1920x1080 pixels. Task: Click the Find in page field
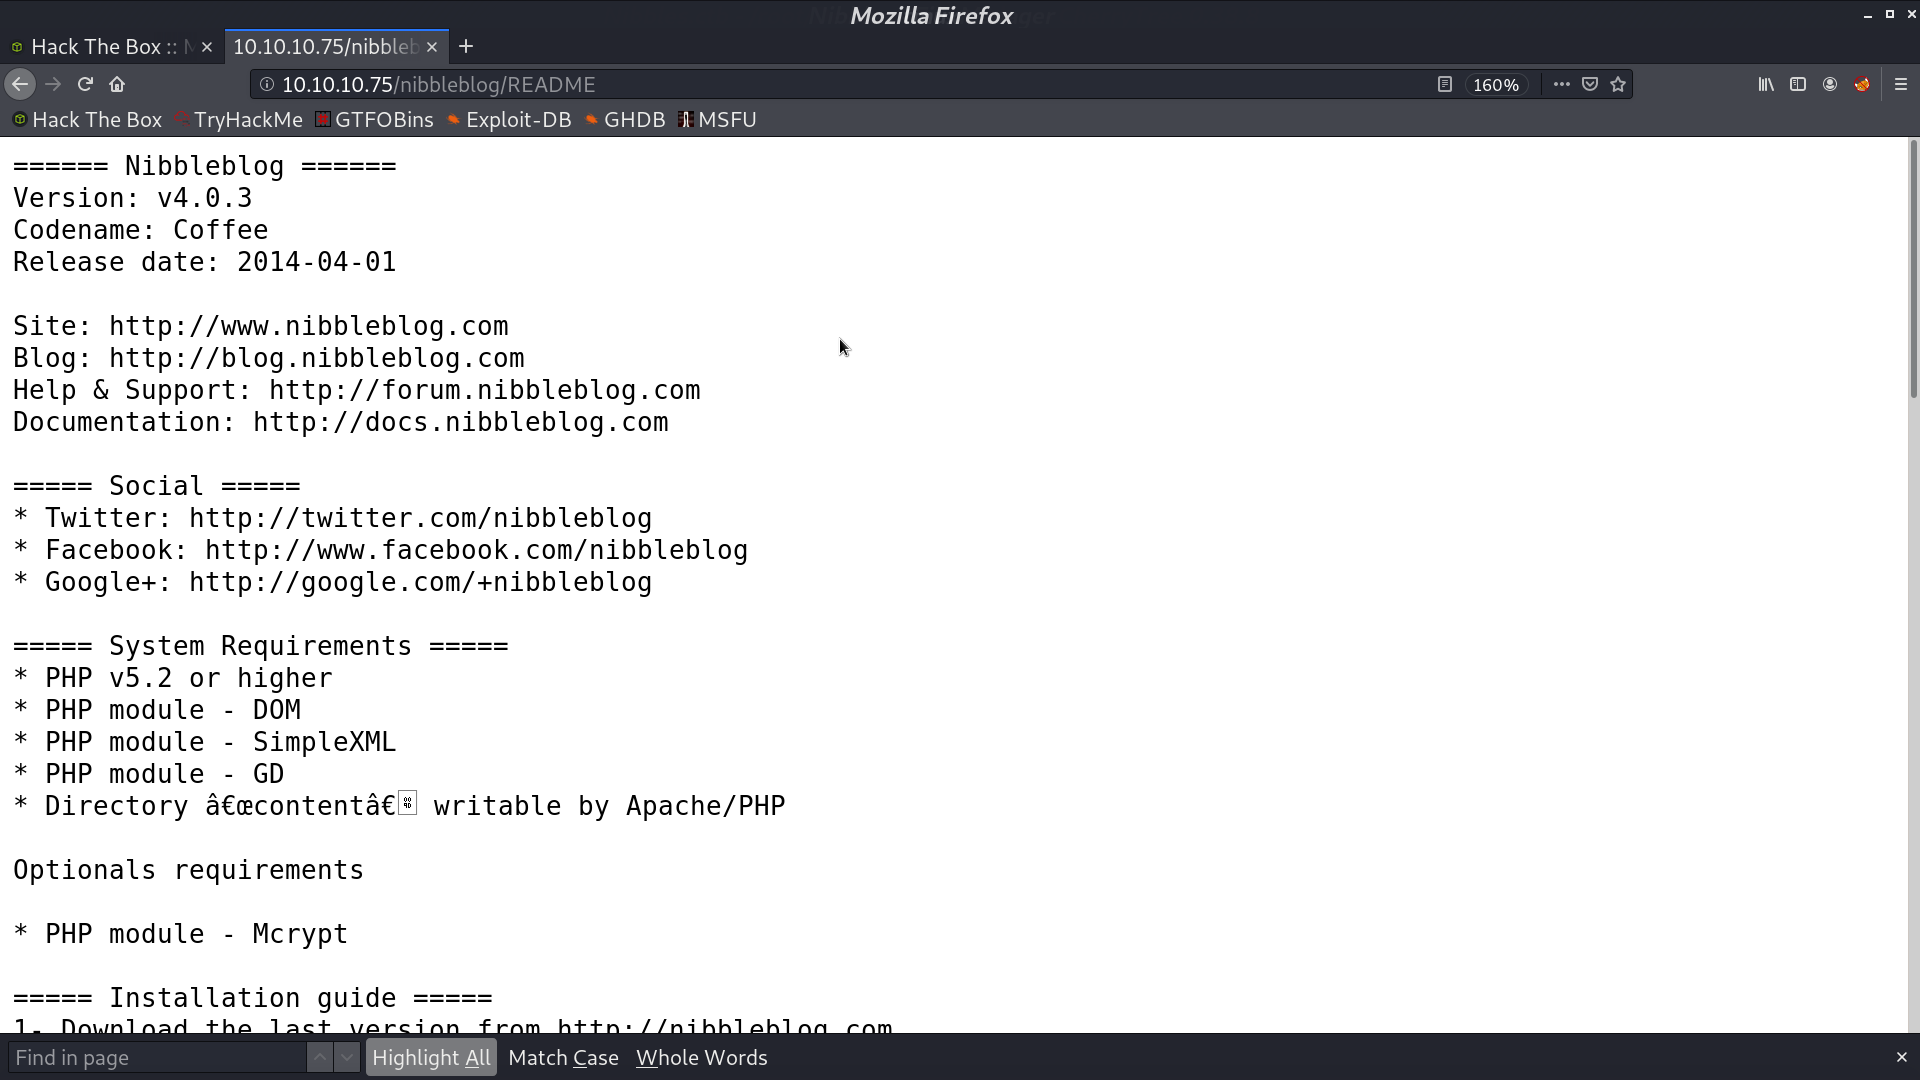click(x=157, y=1058)
